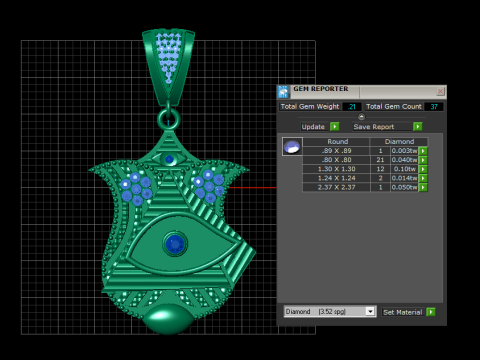Select the large blue center gem in eye
Viewport: 480px width, 360px height.
point(175,244)
